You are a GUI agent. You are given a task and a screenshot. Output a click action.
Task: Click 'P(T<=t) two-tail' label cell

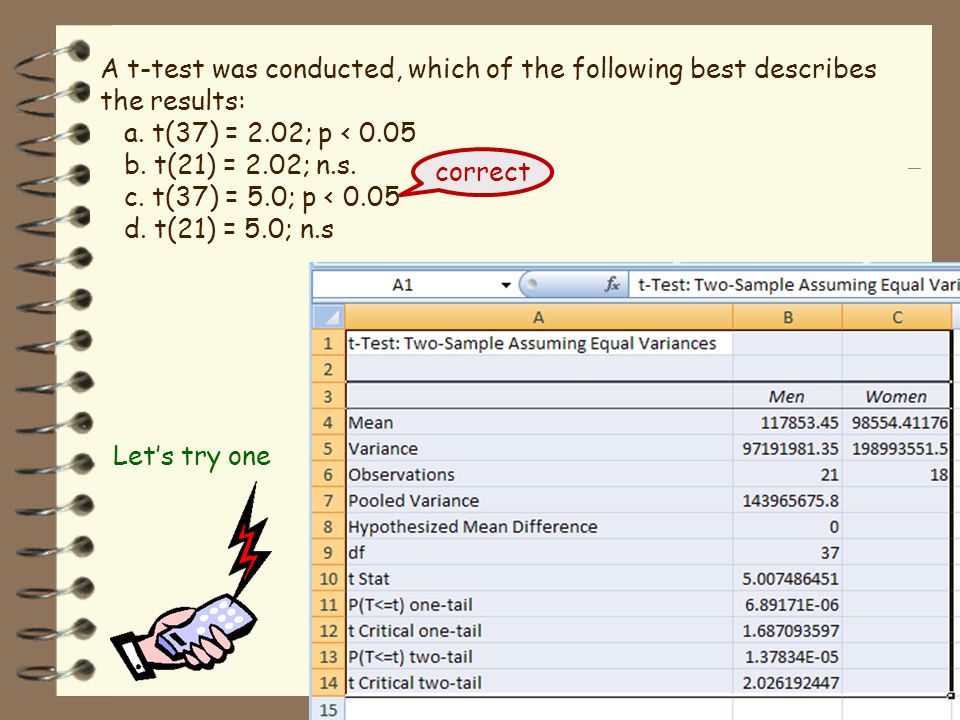tap(539, 657)
